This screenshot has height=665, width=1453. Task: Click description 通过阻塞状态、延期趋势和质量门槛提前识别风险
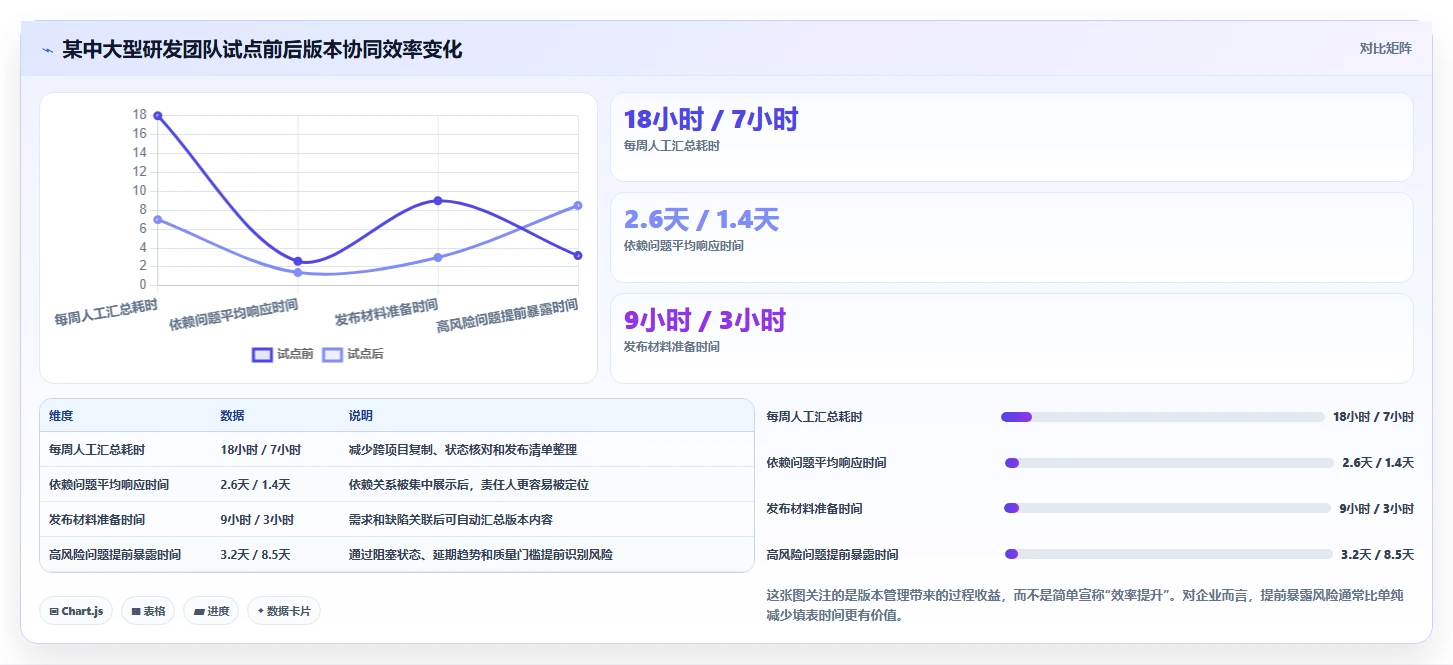(x=481, y=554)
